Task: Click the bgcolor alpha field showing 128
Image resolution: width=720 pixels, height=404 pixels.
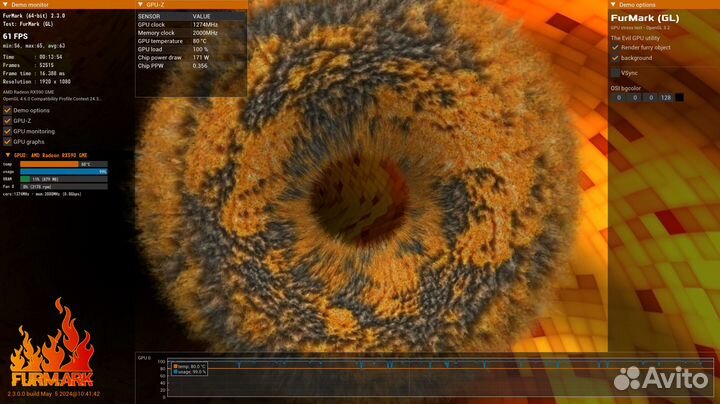Action: (x=664, y=97)
